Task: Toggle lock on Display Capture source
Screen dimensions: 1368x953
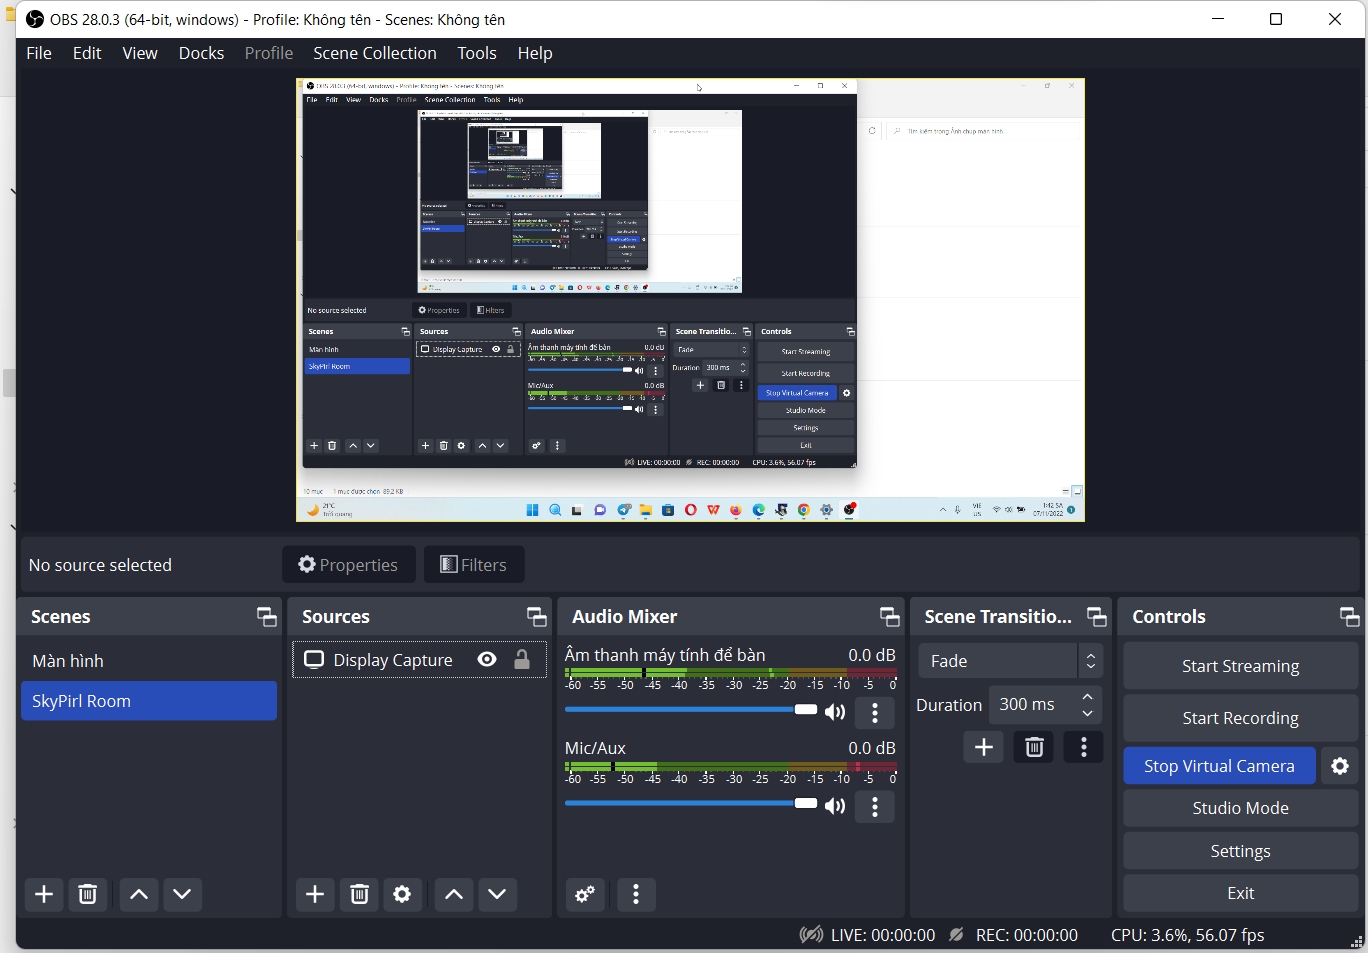Action: point(522,660)
